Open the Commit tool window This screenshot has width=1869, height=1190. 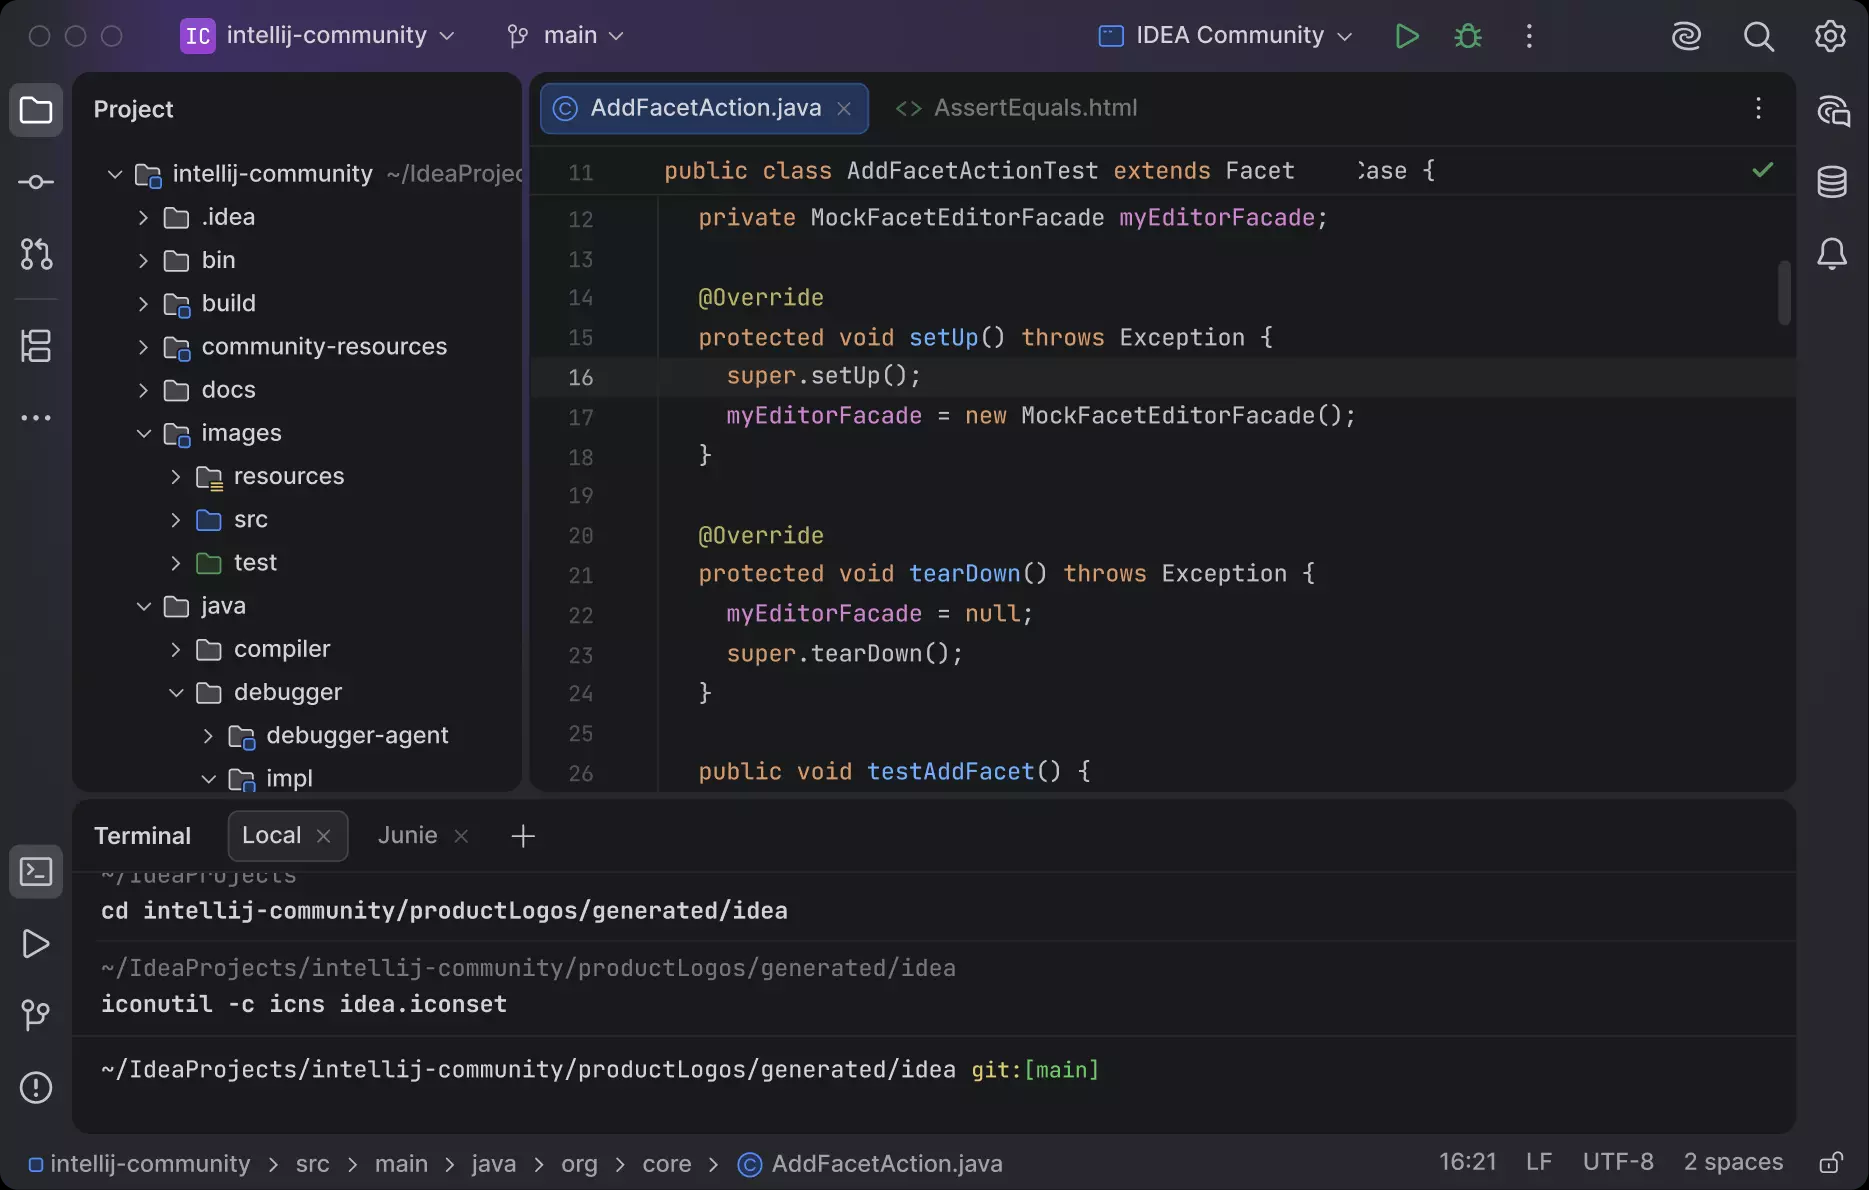pos(36,181)
